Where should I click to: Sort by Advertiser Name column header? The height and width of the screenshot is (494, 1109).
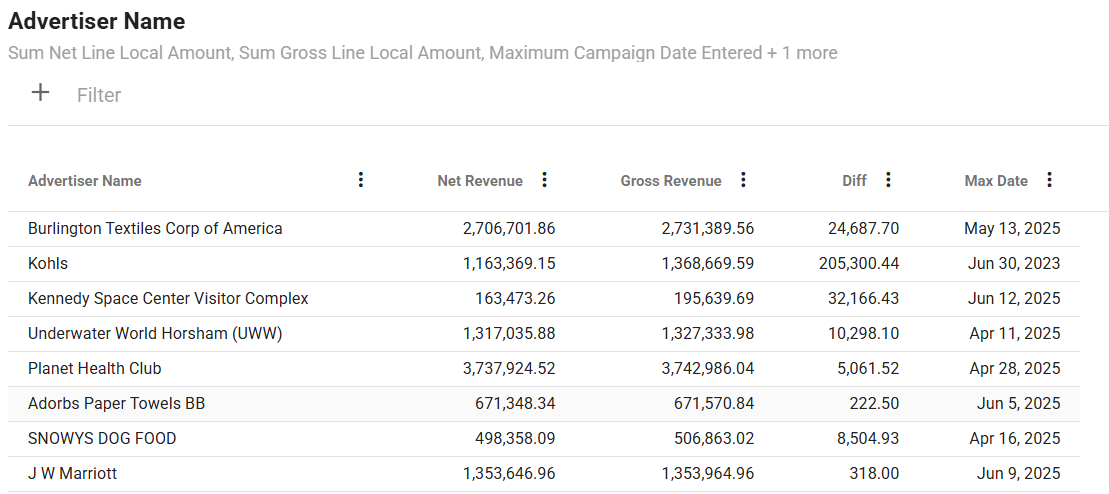coord(85,181)
